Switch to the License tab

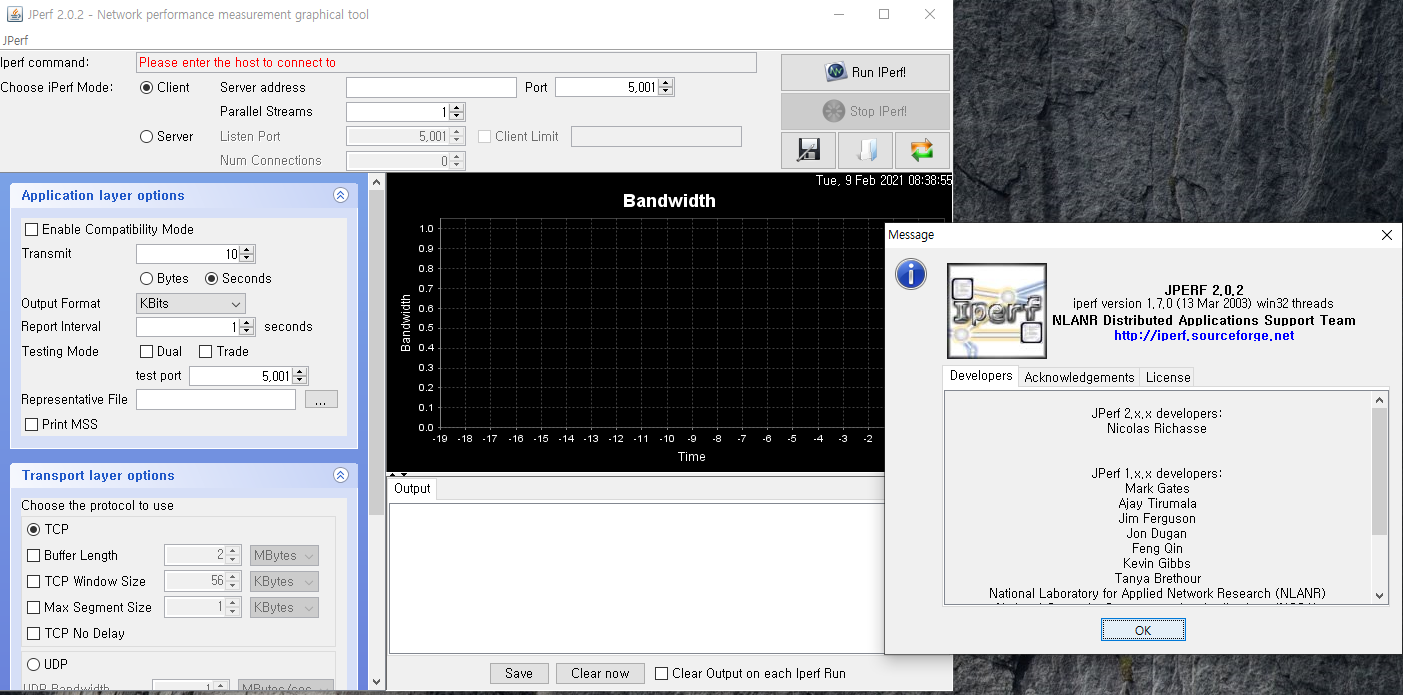coord(1168,377)
